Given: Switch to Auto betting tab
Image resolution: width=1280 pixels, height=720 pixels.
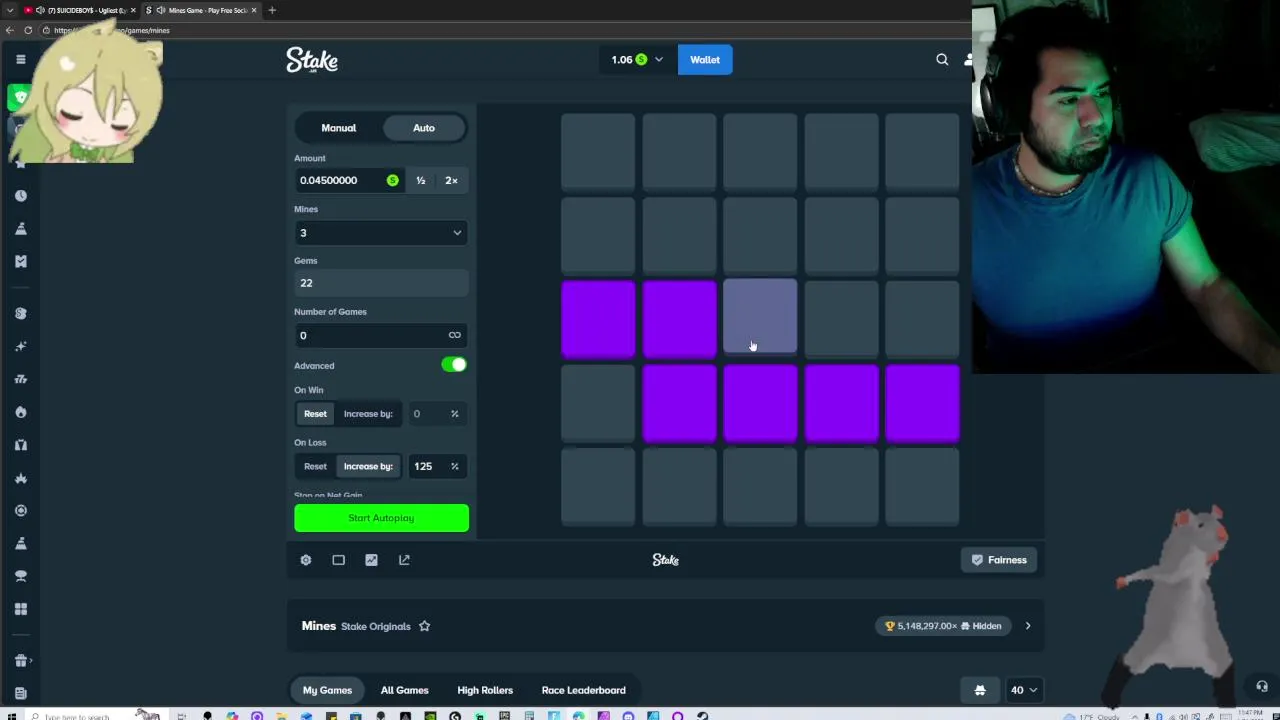Looking at the screenshot, I should [x=424, y=128].
